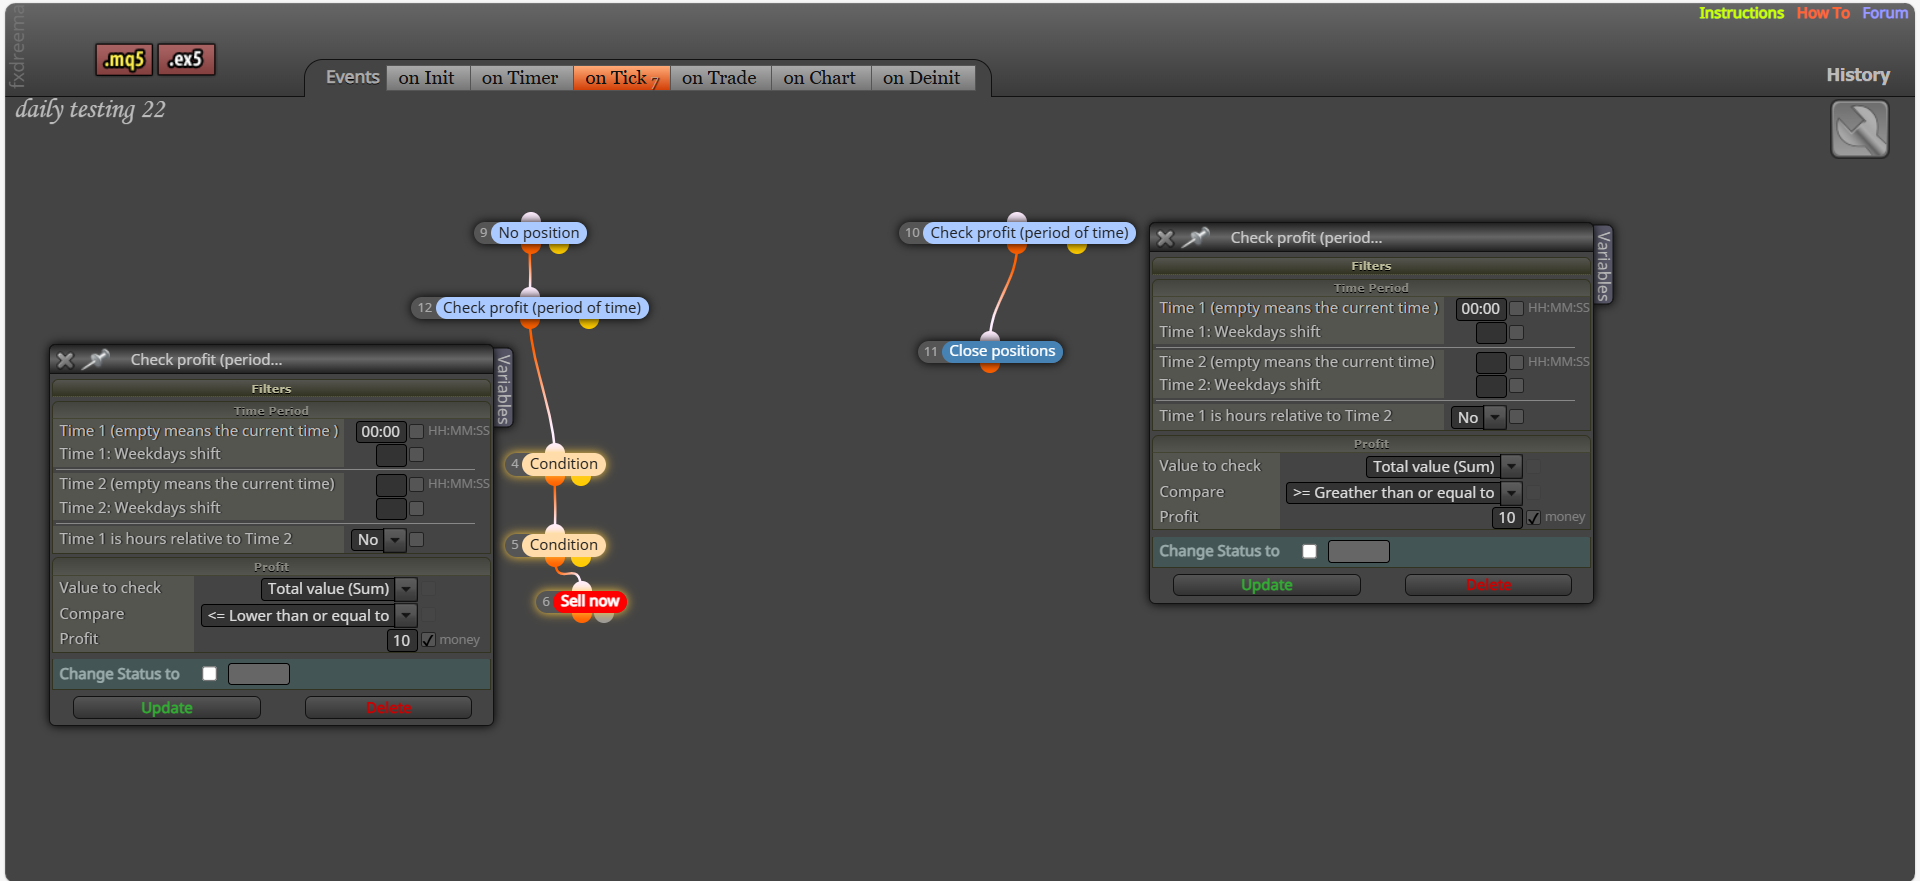The width and height of the screenshot is (1920, 881).
Task: Click project title daily testing 22
Action: tap(90, 110)
